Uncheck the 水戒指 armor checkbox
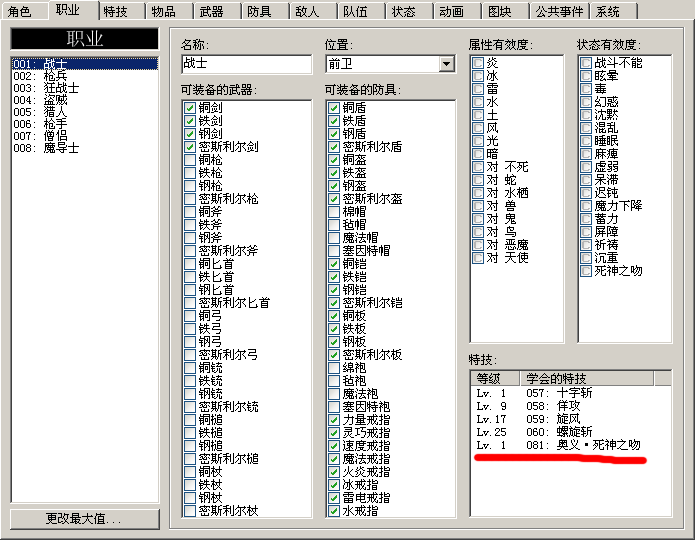The image size is (695, 540). pos(334,511)
